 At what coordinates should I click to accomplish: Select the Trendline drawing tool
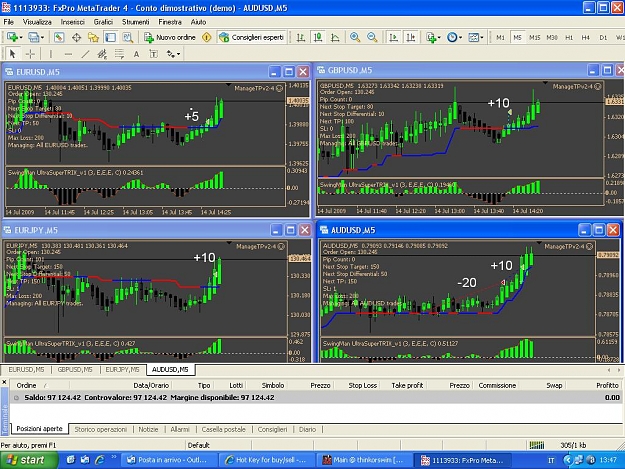85,54
